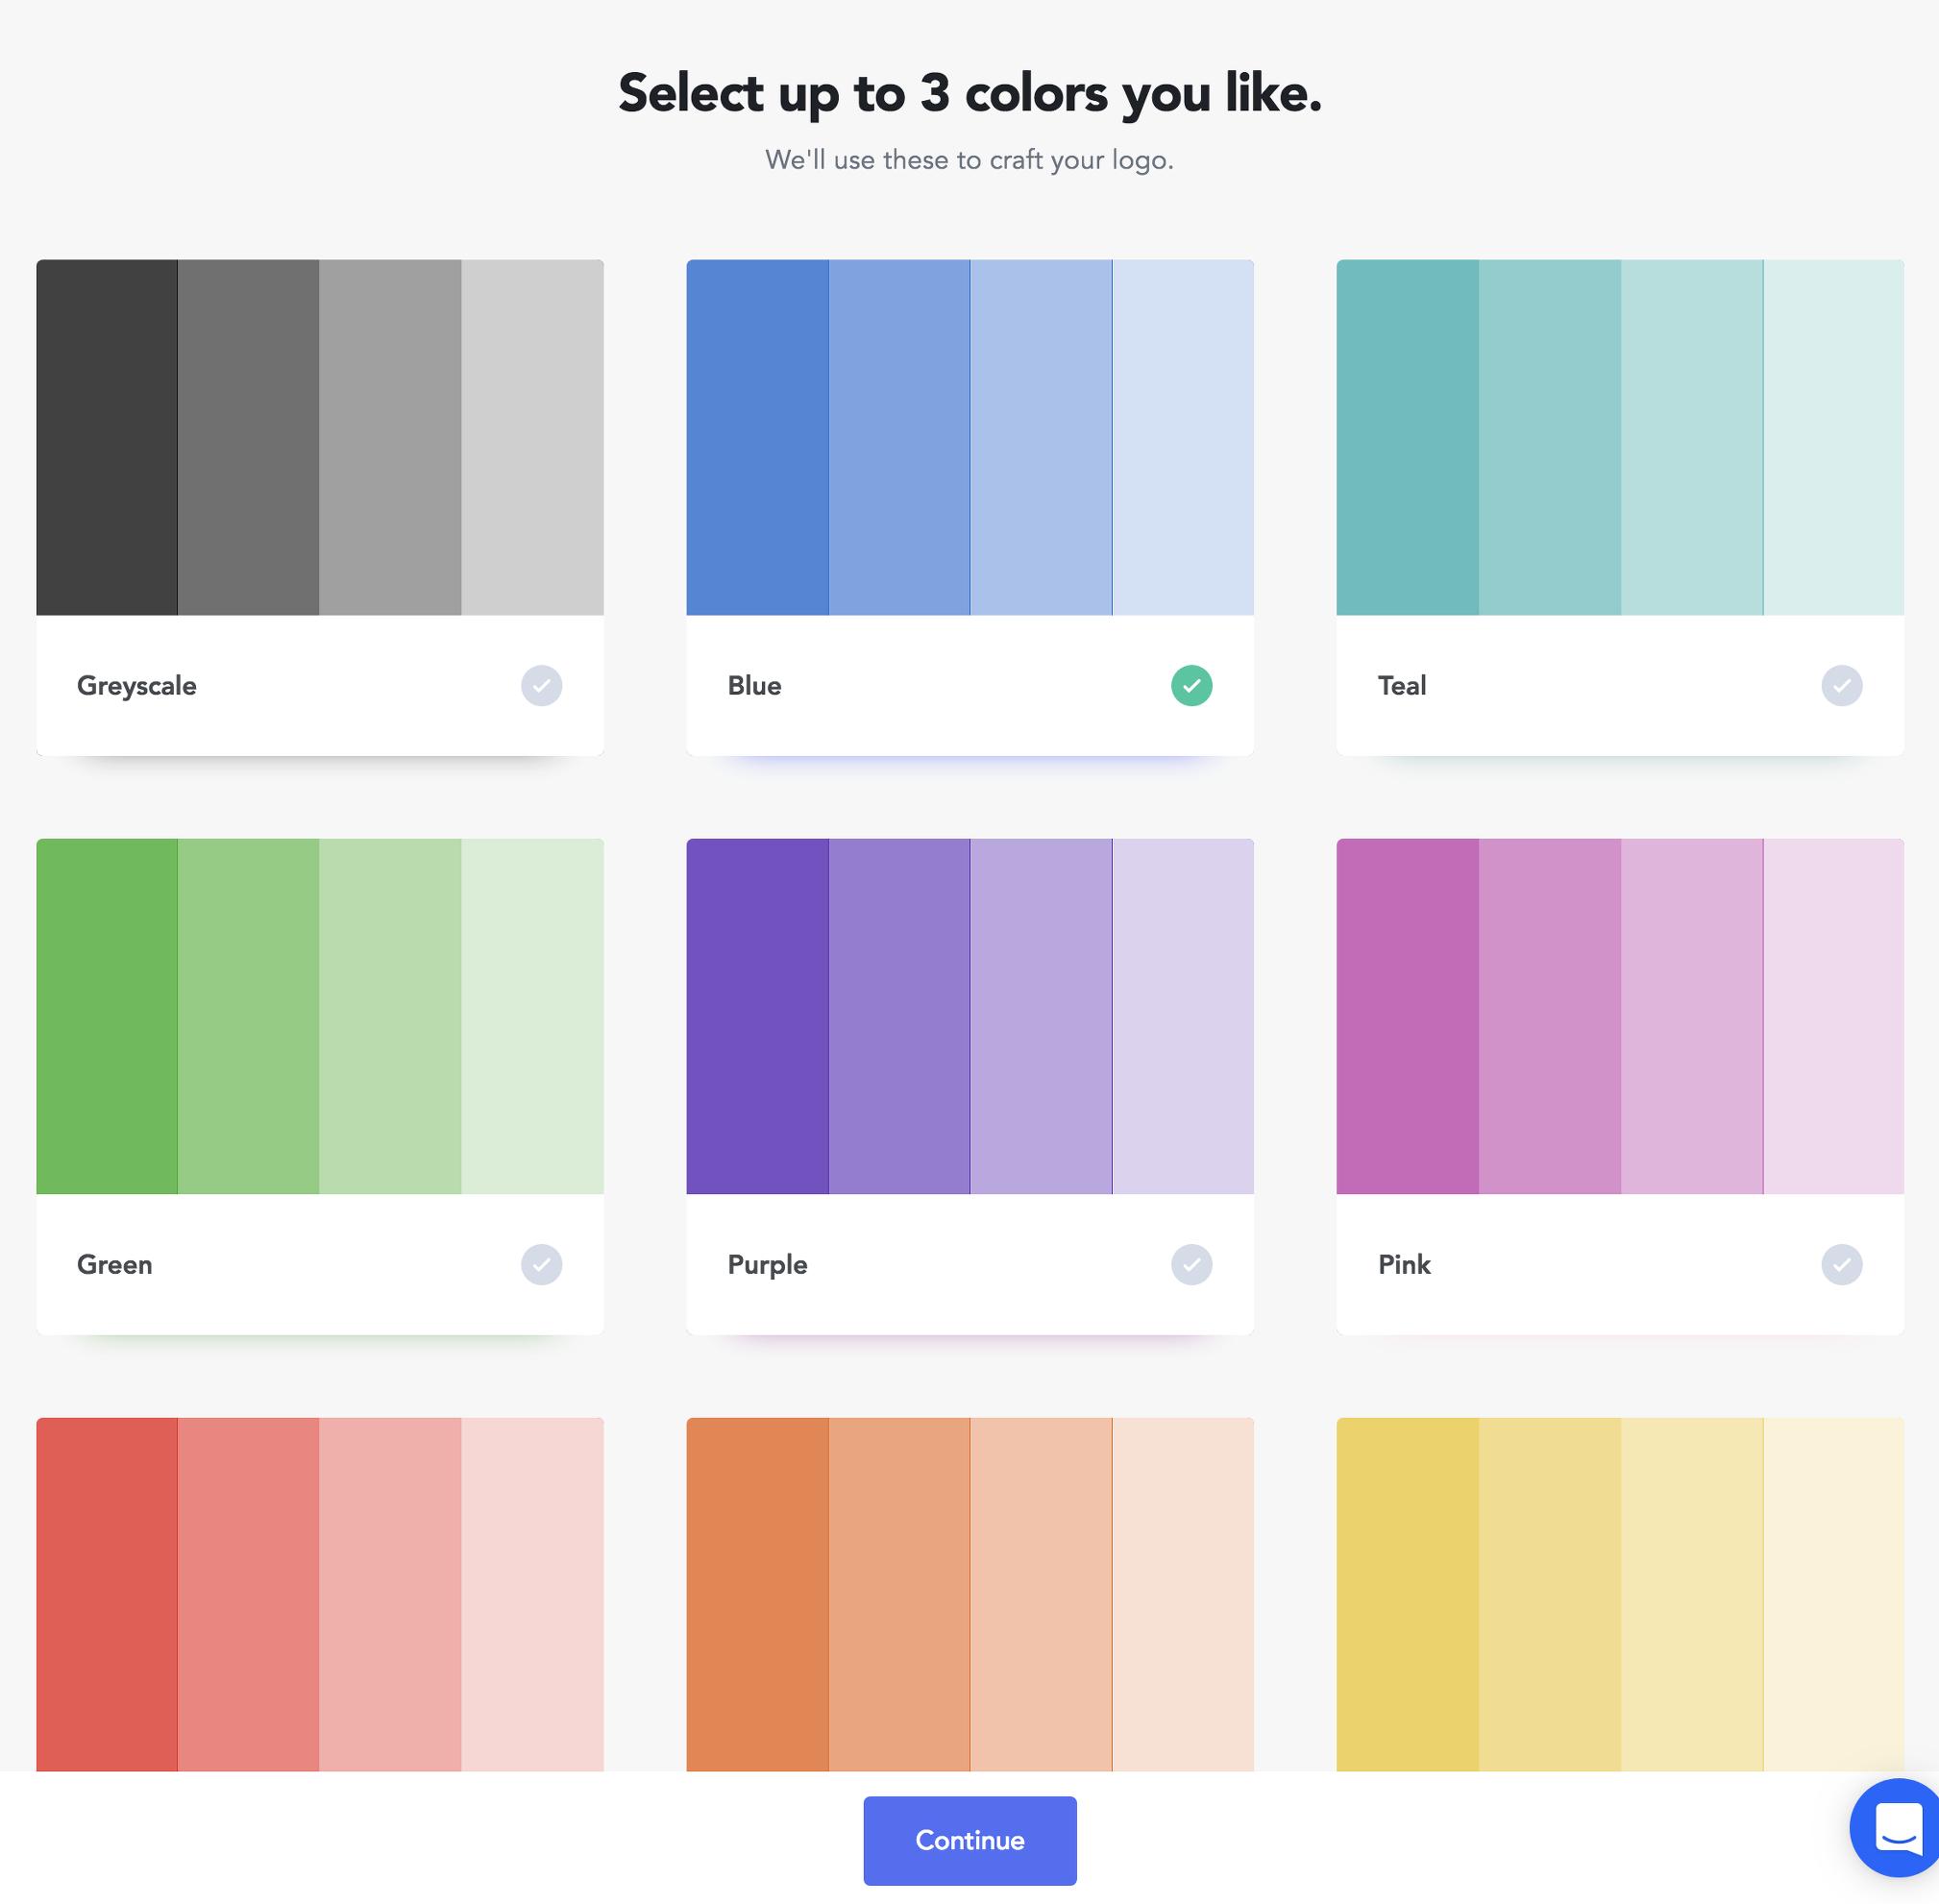
Task: Select the deepest purple swatch
Action: pyautogui.click(x=757, y=1016)
